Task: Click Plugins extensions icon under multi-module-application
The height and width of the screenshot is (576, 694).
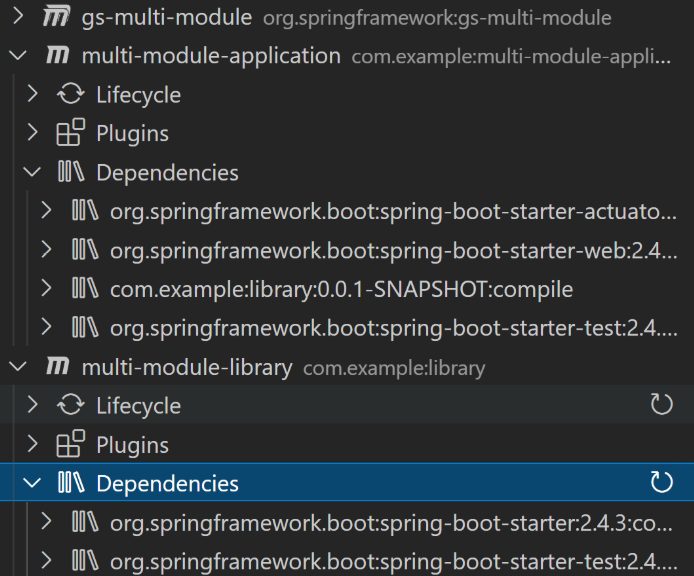Action: pyautogui.click(x=70, y=132)
